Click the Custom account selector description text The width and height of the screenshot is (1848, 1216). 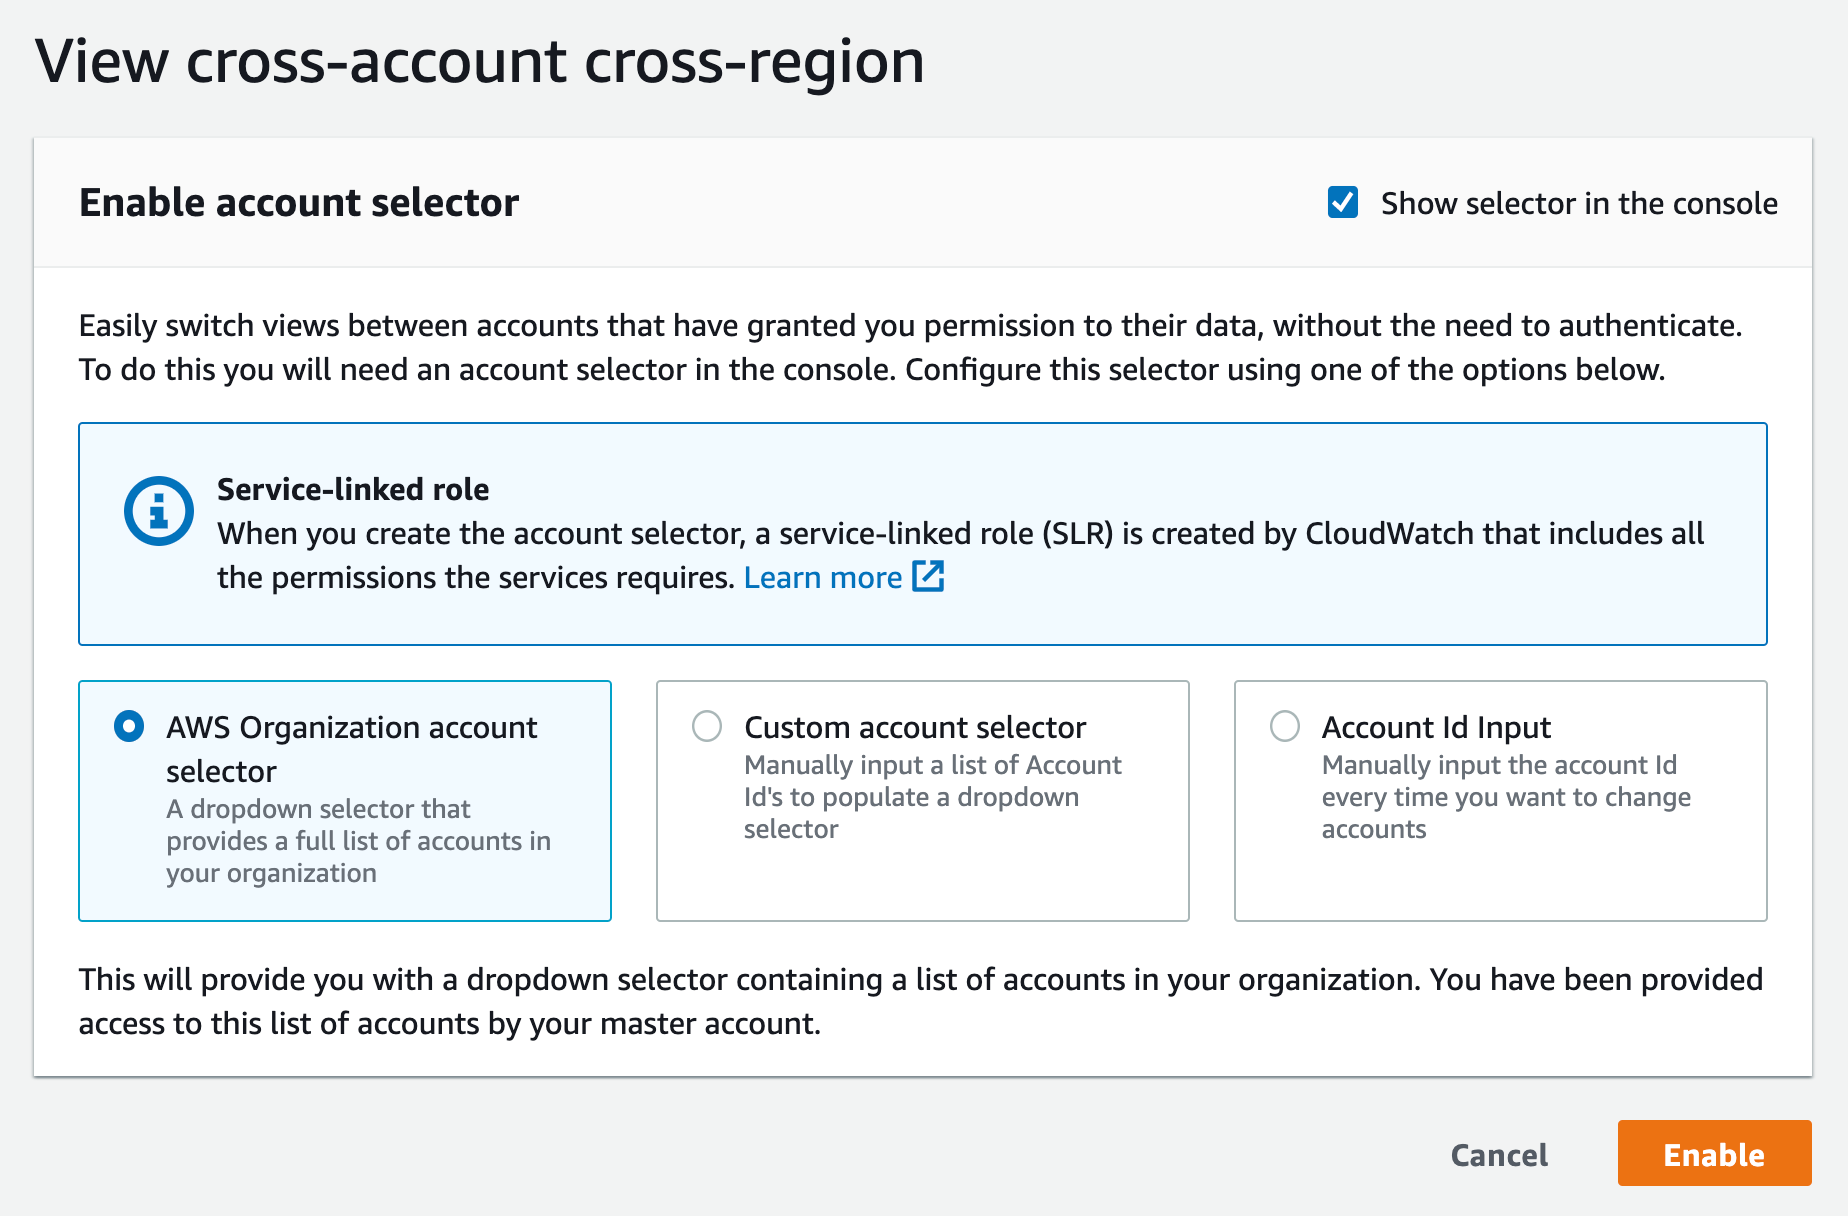pos(932,797)
